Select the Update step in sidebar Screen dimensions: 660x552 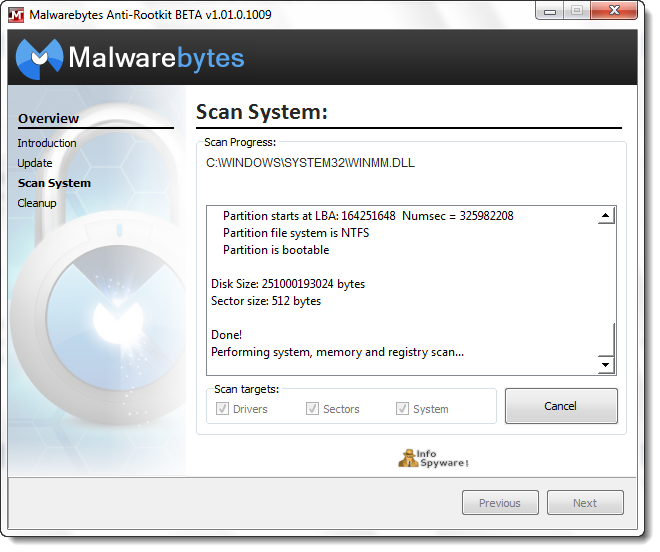[x=35, y=165]
